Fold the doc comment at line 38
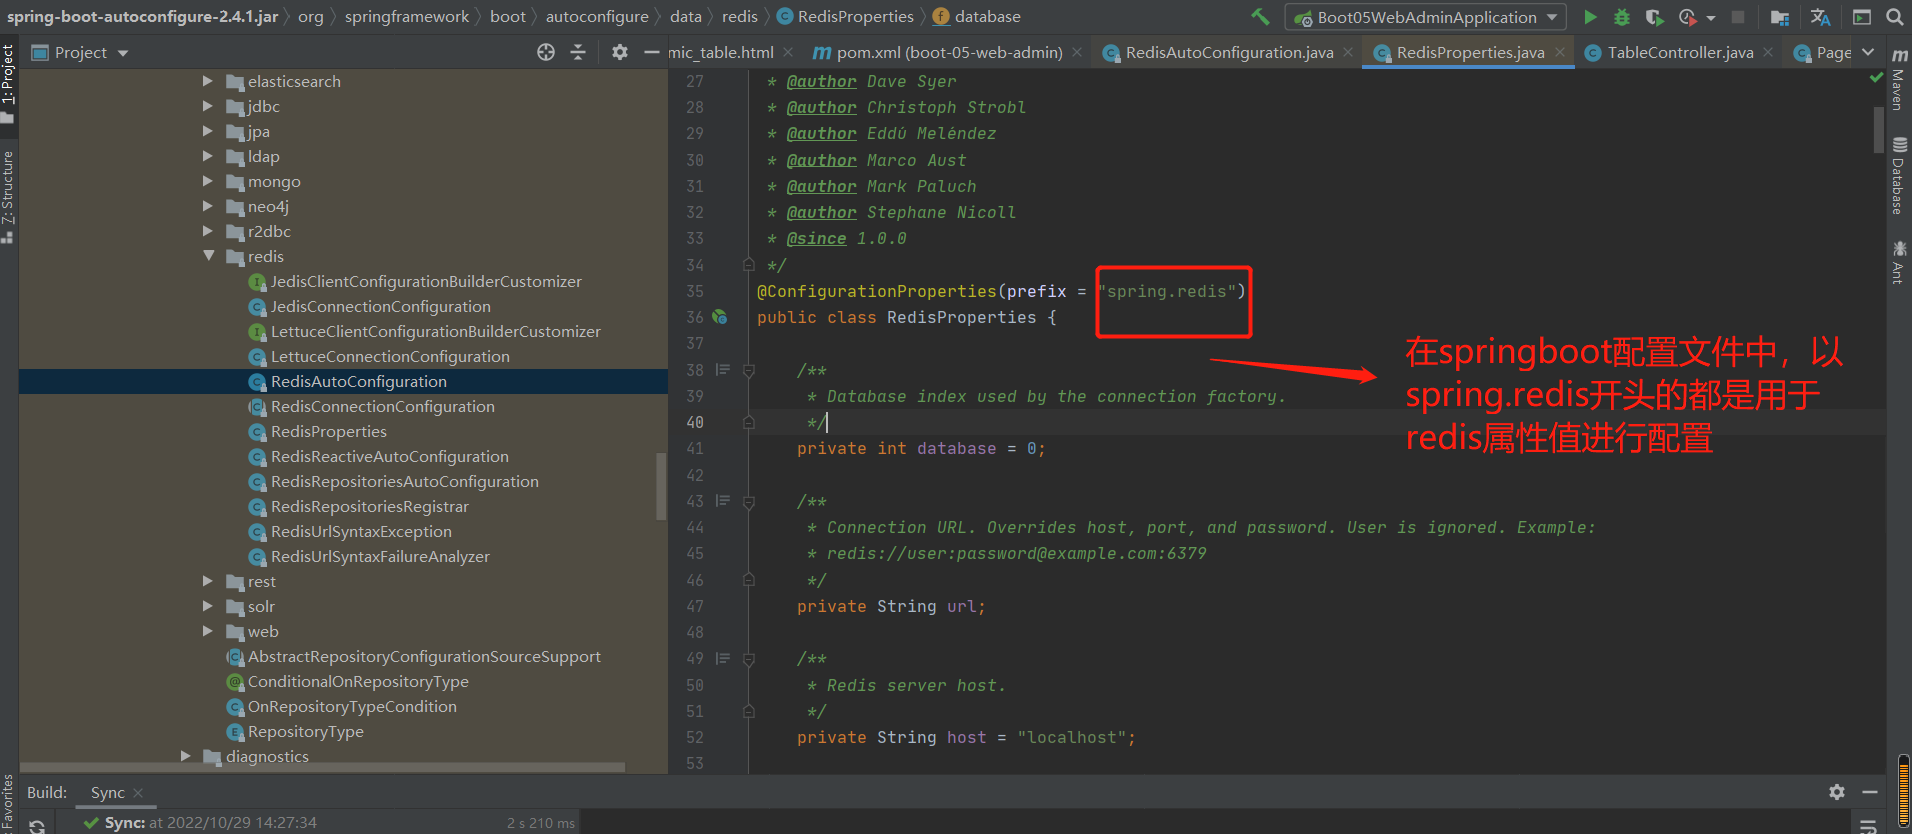This screenshot has width=1912, height=834. point(748,370)
